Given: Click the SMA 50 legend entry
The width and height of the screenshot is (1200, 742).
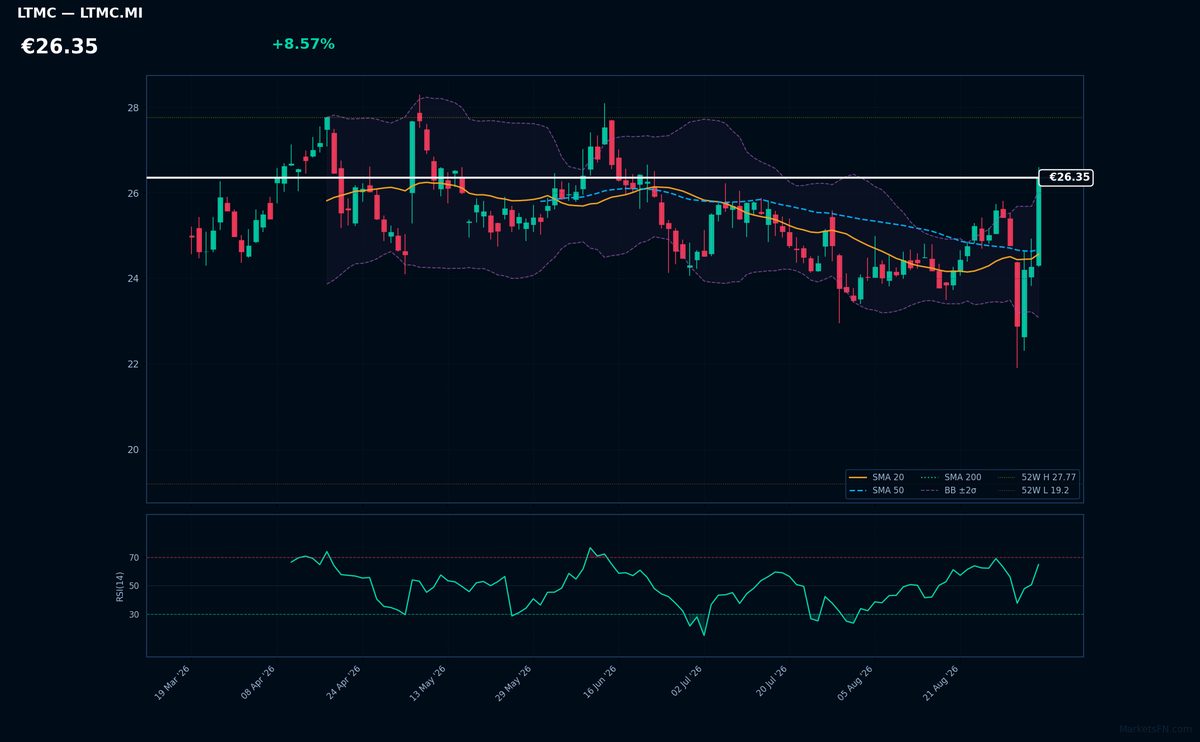Looking at the screenshot, I should pos(877,491).
